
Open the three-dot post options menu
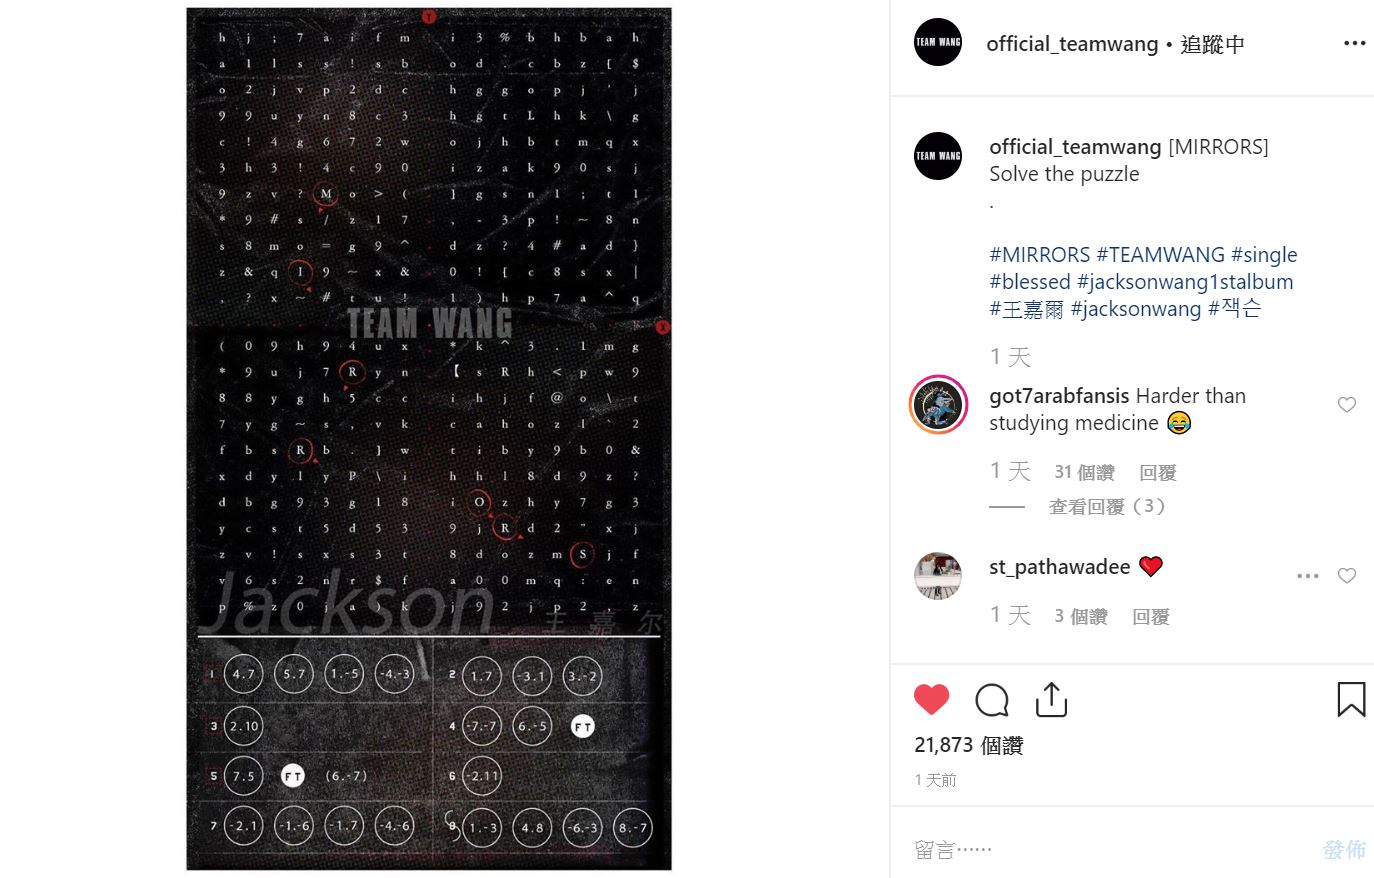click(x=1354, y=44)
